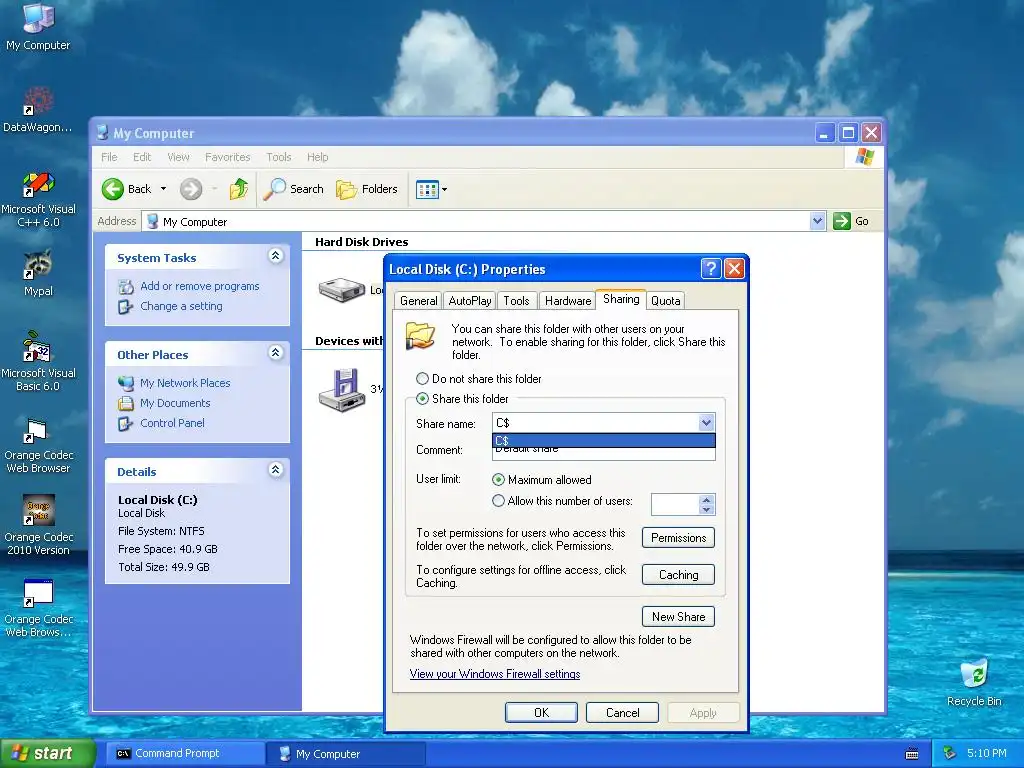Open Microsoft Visual Basic 6.0 shortcut
The height and width of the screenshot is (768, 1024).
(x=38, y=362)
